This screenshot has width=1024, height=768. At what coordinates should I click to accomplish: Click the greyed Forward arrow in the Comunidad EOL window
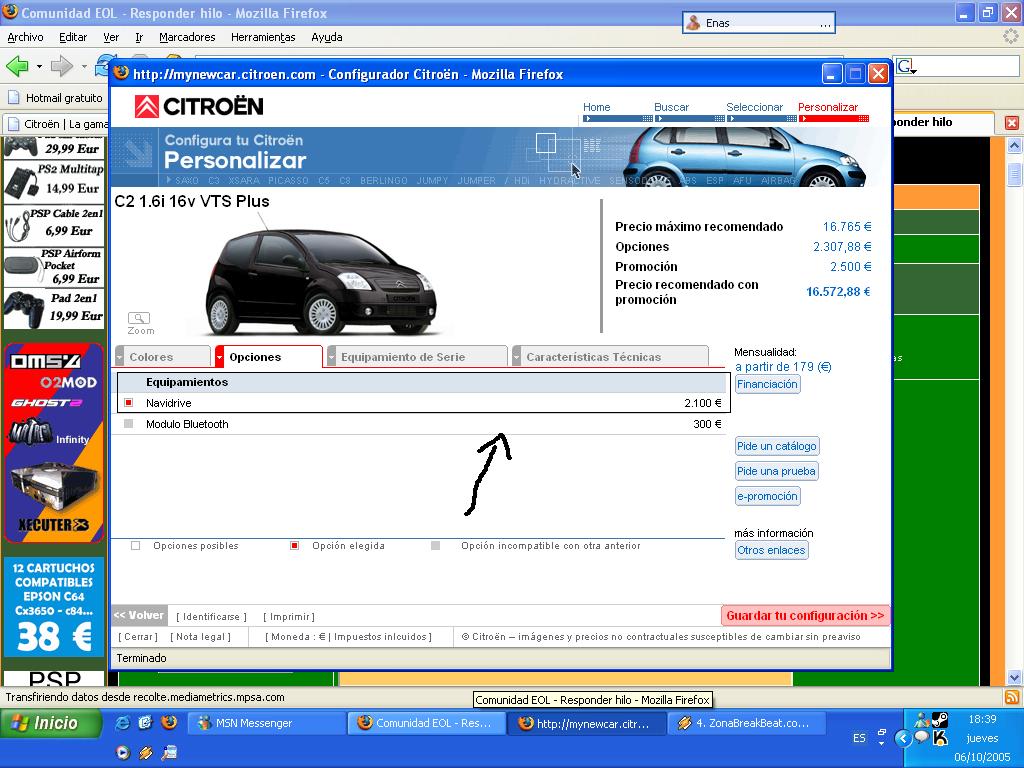tap(61, 65)
